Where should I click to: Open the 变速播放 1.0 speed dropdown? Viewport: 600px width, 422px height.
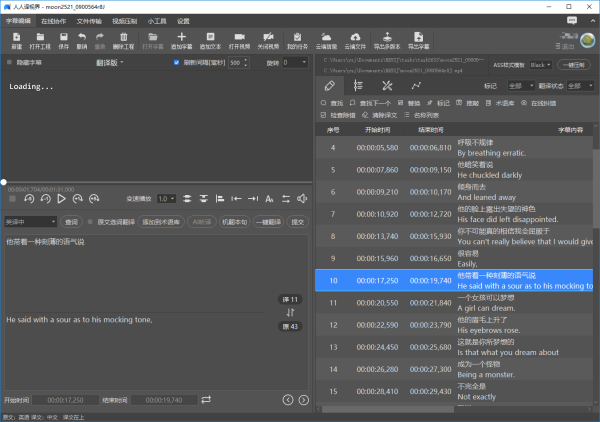click(x=166, y=199)
